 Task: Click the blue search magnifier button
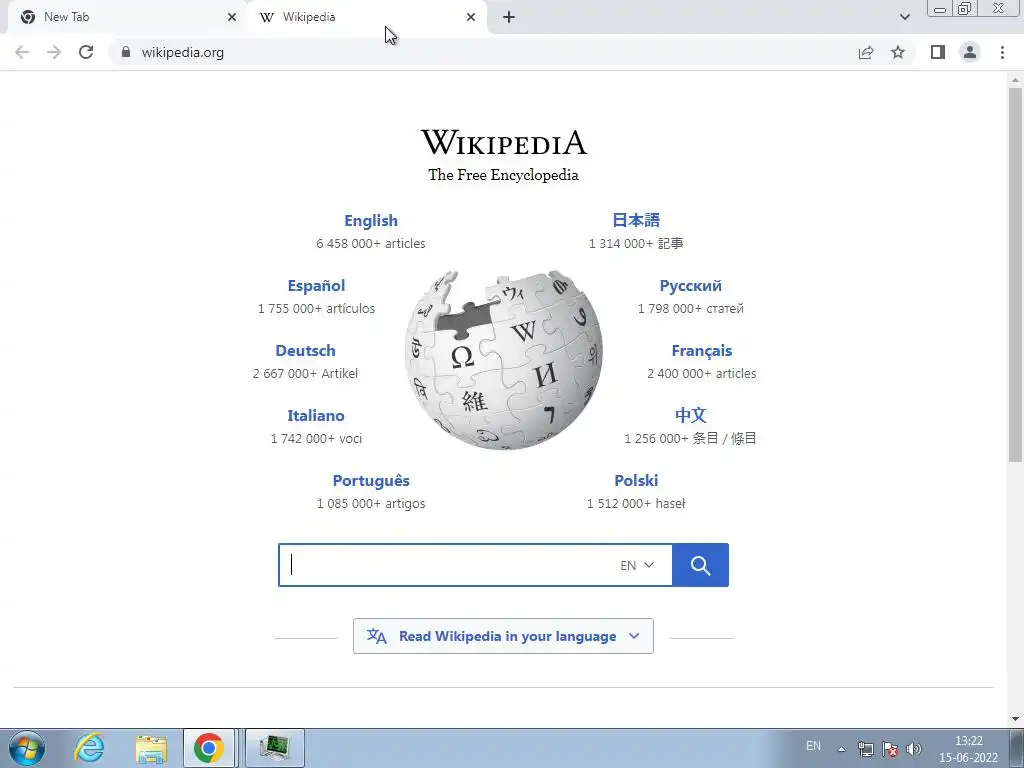[700, 565]
